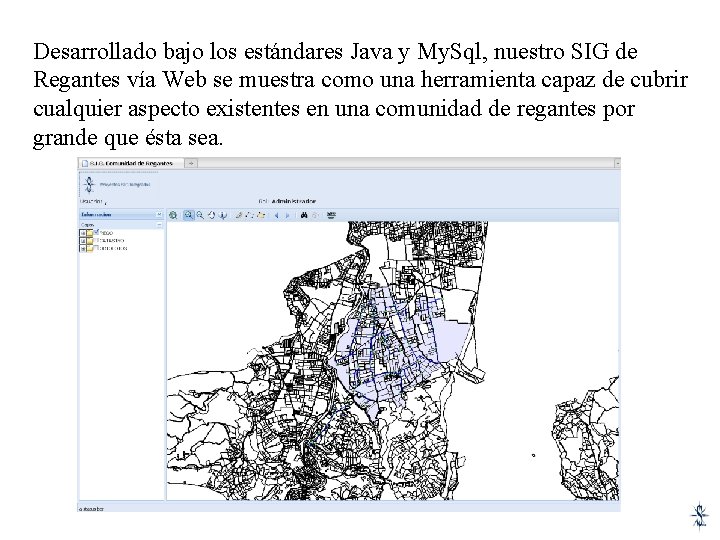This screenshot has height=540, width=720.
Task: Expand the first layer tree node
Action: tap(83, 233)
